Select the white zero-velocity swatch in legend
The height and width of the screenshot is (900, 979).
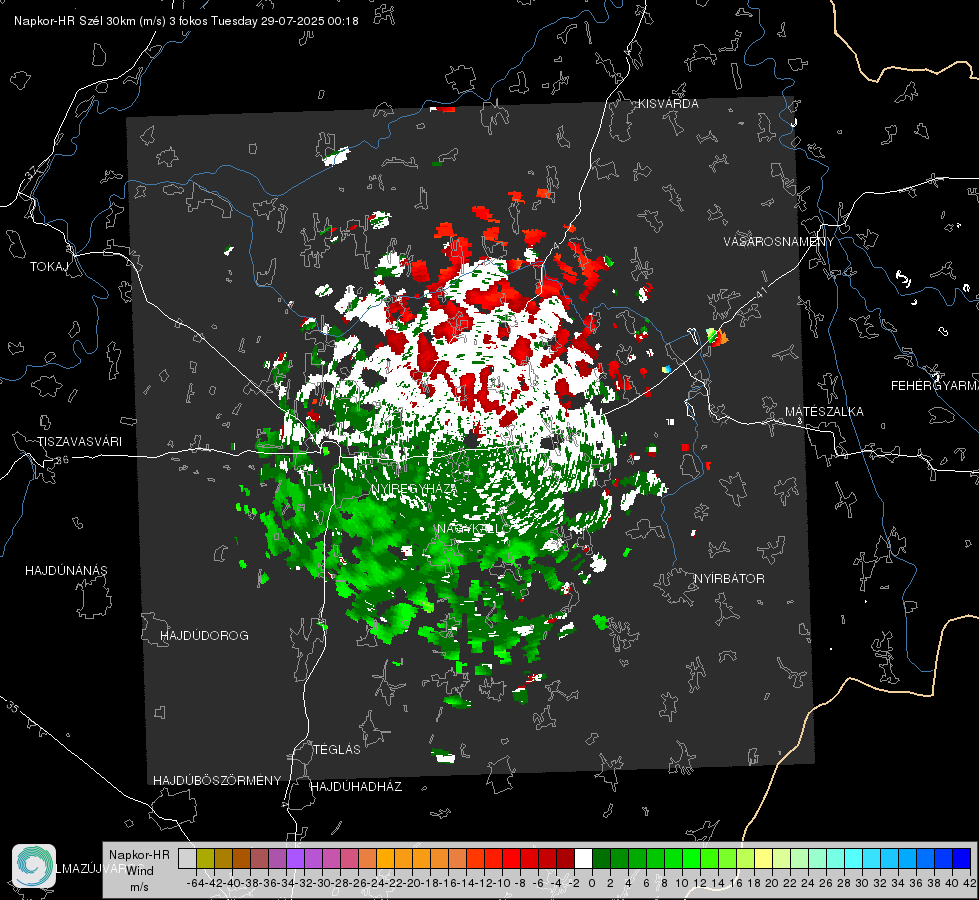pos(583,859)
